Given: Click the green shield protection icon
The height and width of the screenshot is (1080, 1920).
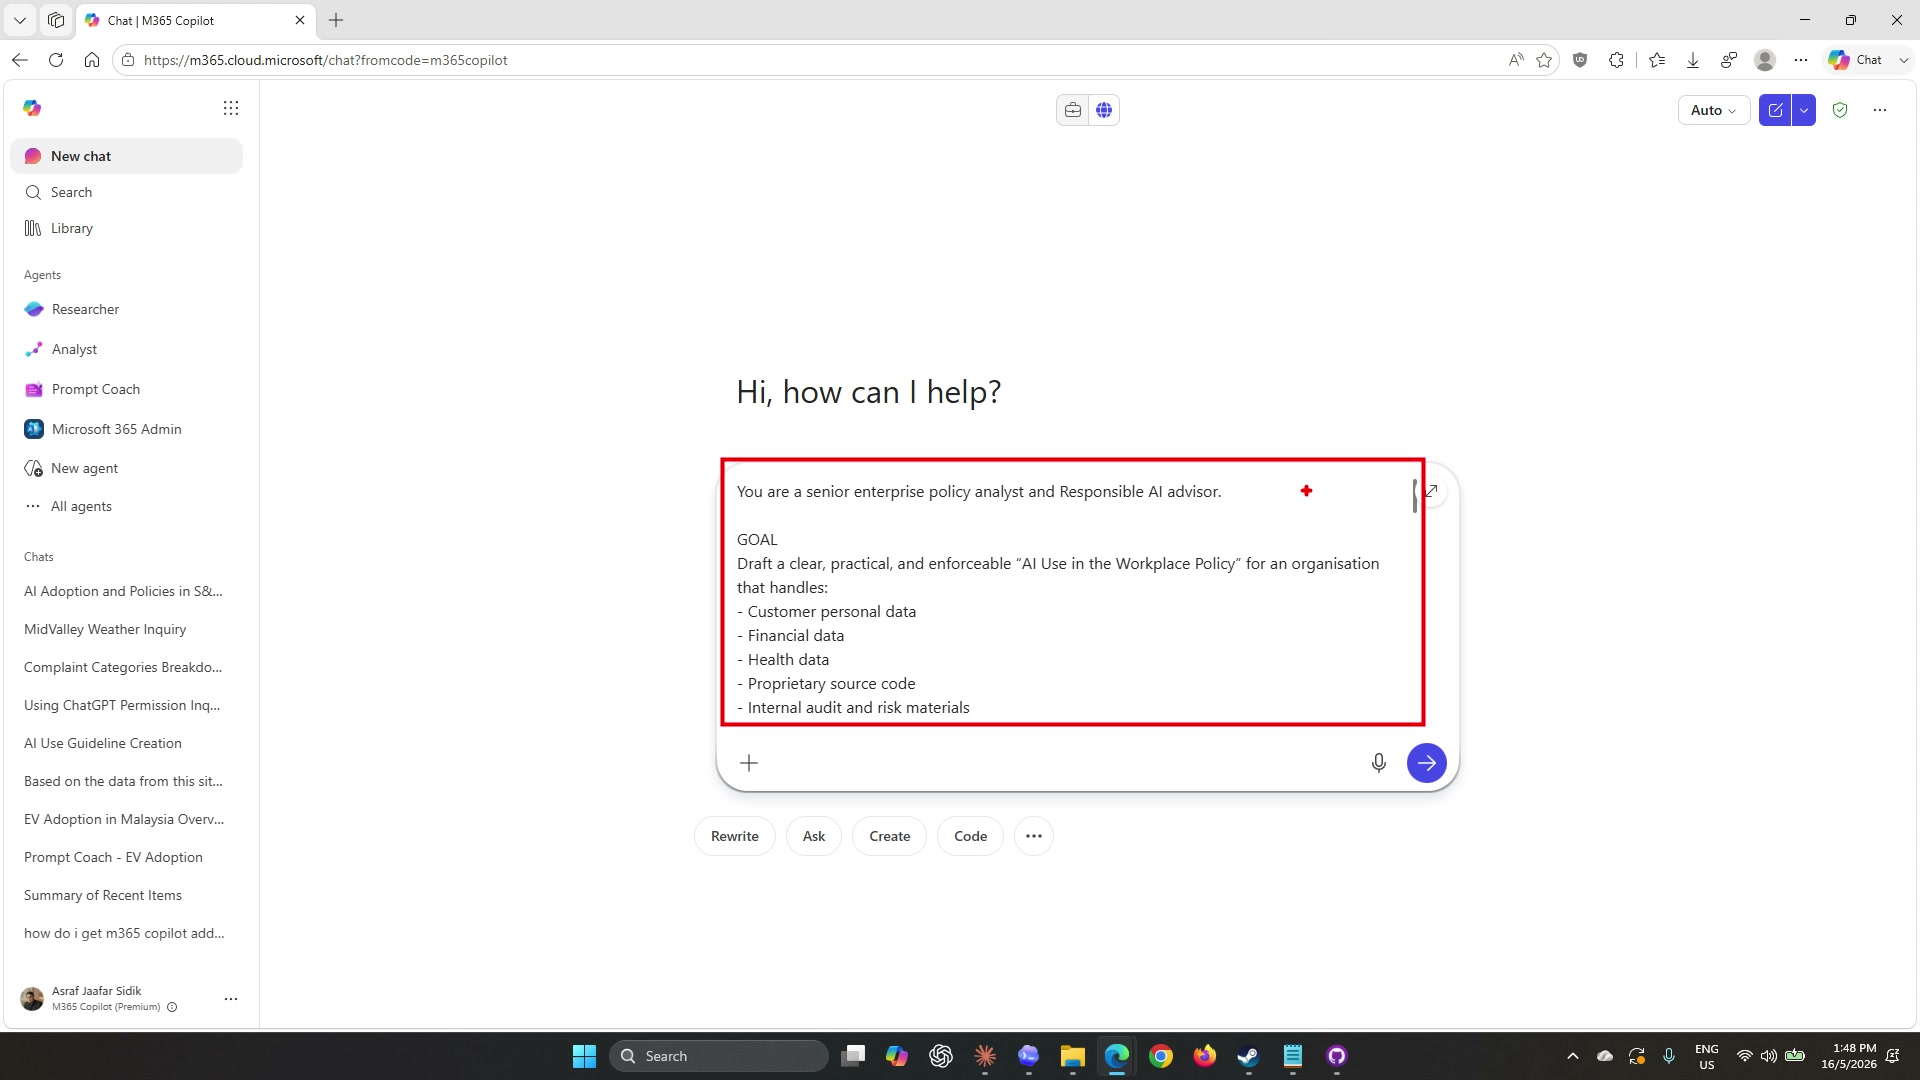Looking at the screenshot, I should pos(1840,110).
